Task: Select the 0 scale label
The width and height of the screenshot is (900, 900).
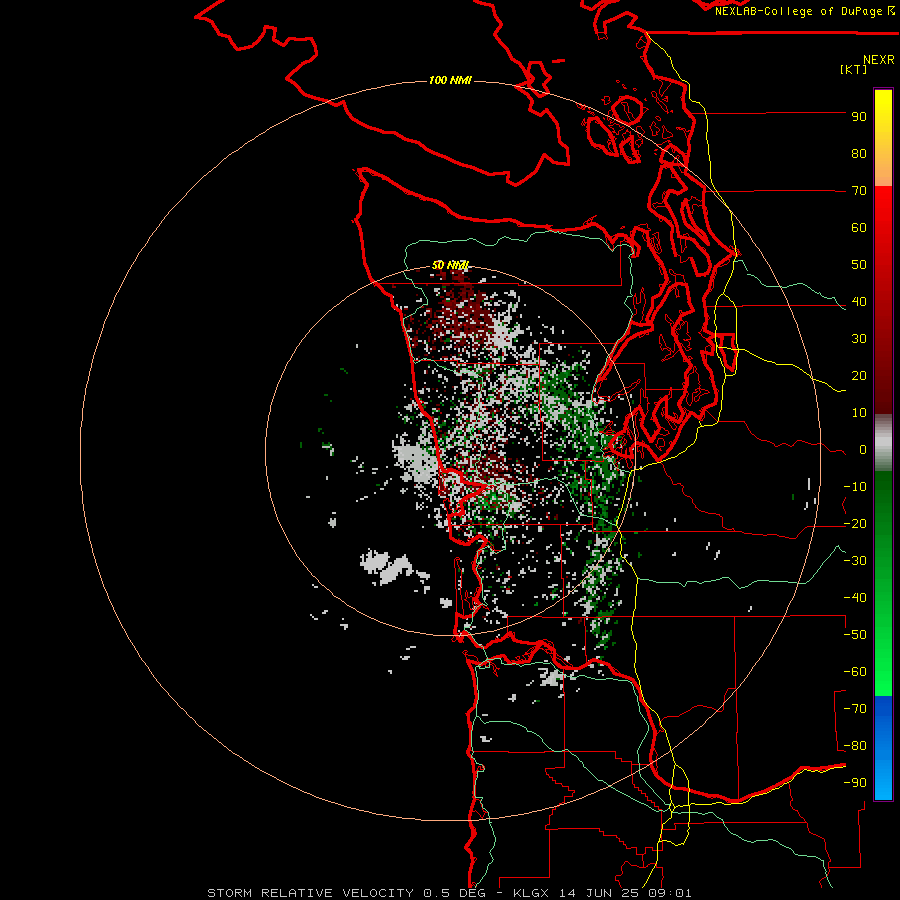Action: pos(863,450)
